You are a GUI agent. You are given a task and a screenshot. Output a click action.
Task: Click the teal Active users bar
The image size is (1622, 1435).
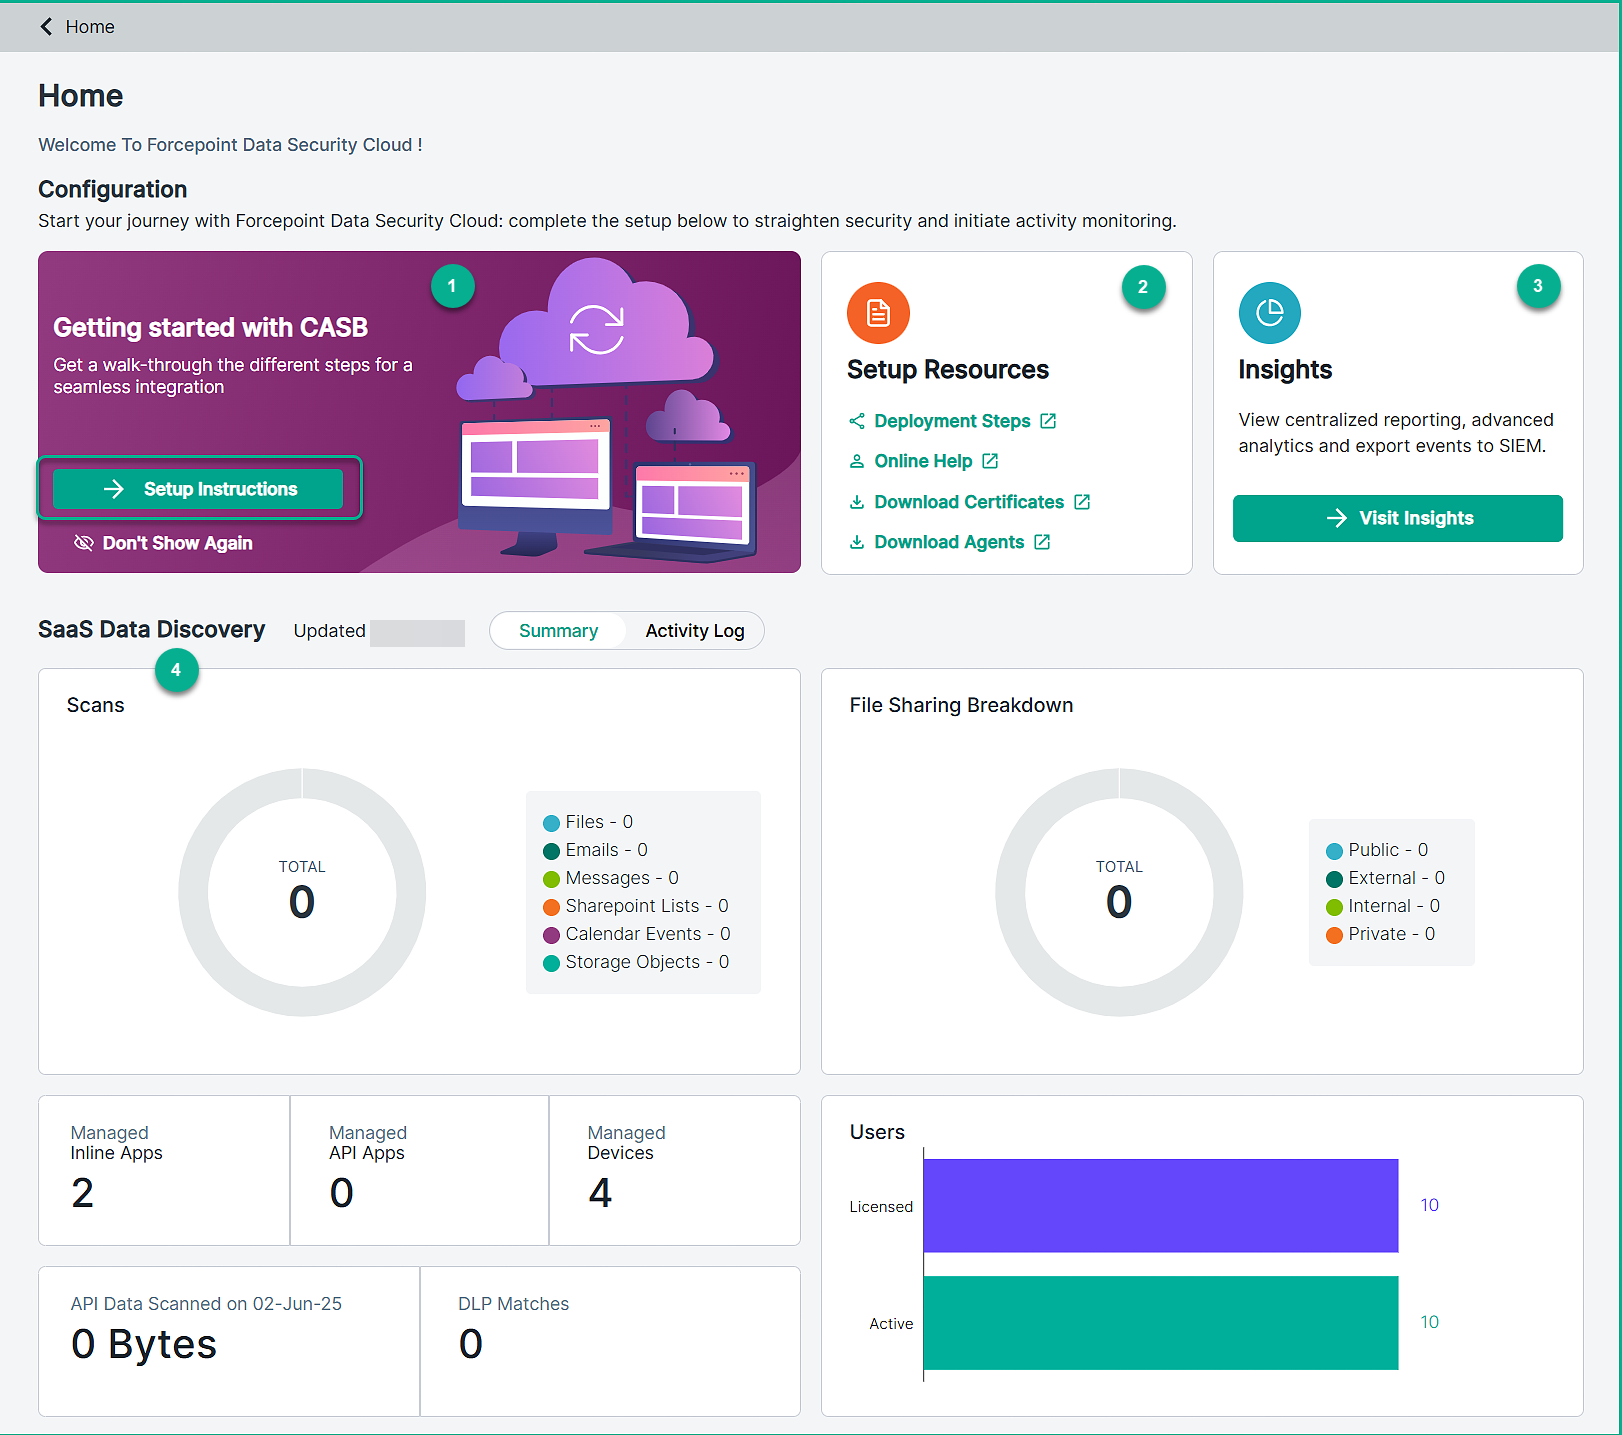(x=1160, y=1322)
